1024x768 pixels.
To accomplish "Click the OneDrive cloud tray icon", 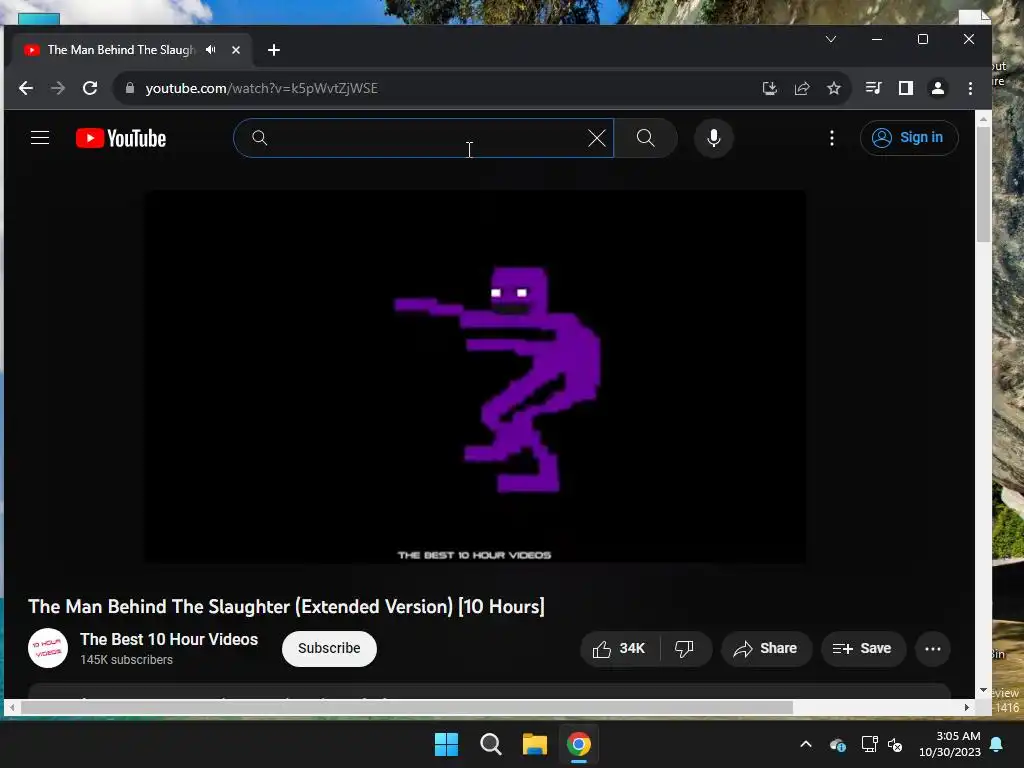I will (x=838, y=744).
